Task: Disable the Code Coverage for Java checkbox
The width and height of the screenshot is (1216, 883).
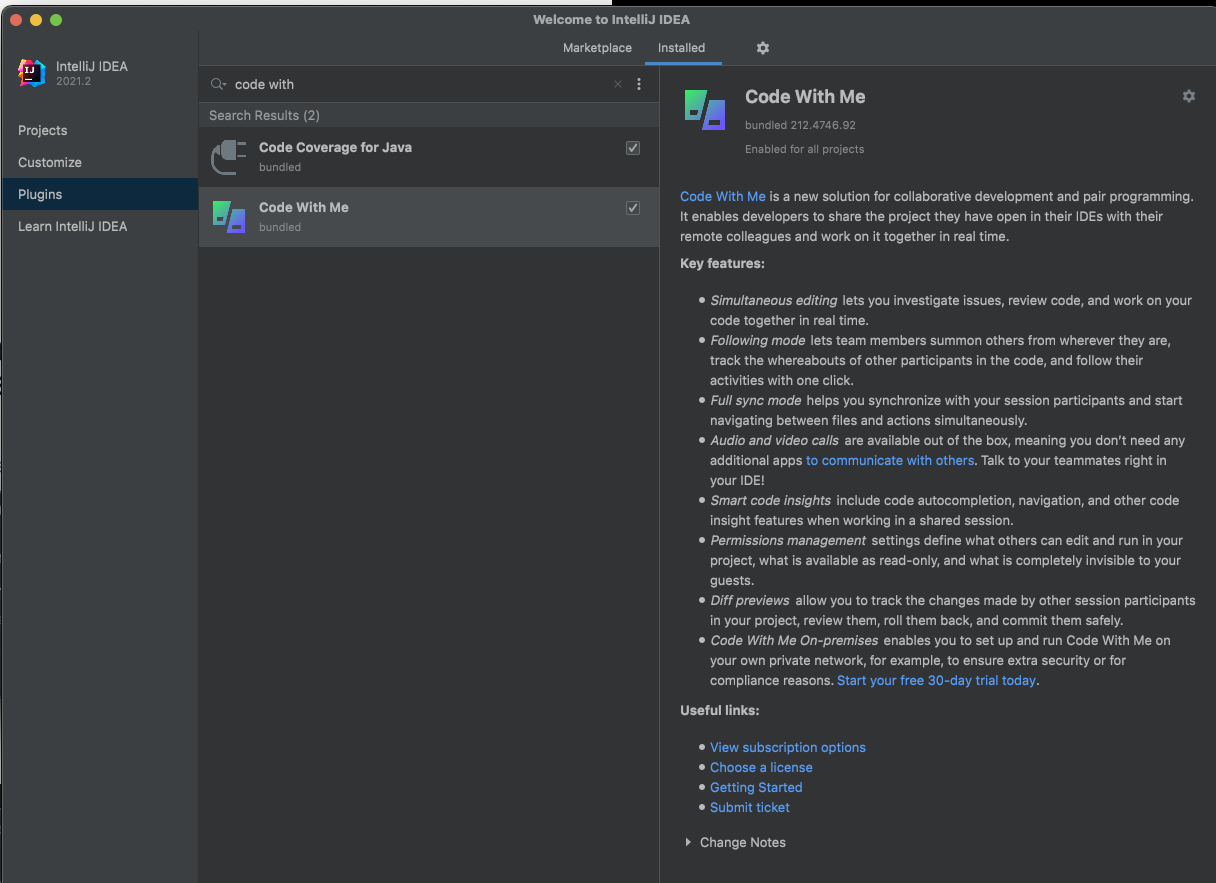Action: [x=633, y=148]
